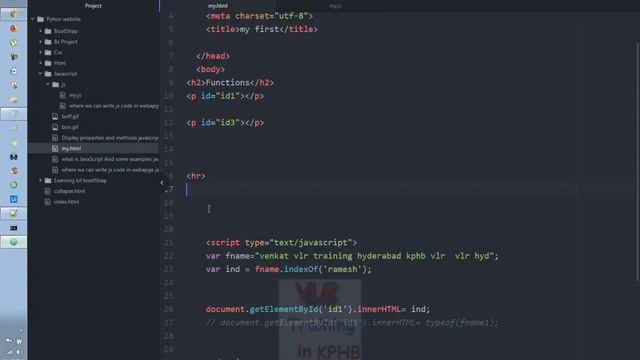Click the closing head tag
Screen dimensions: 640x360
coord(213,56)
